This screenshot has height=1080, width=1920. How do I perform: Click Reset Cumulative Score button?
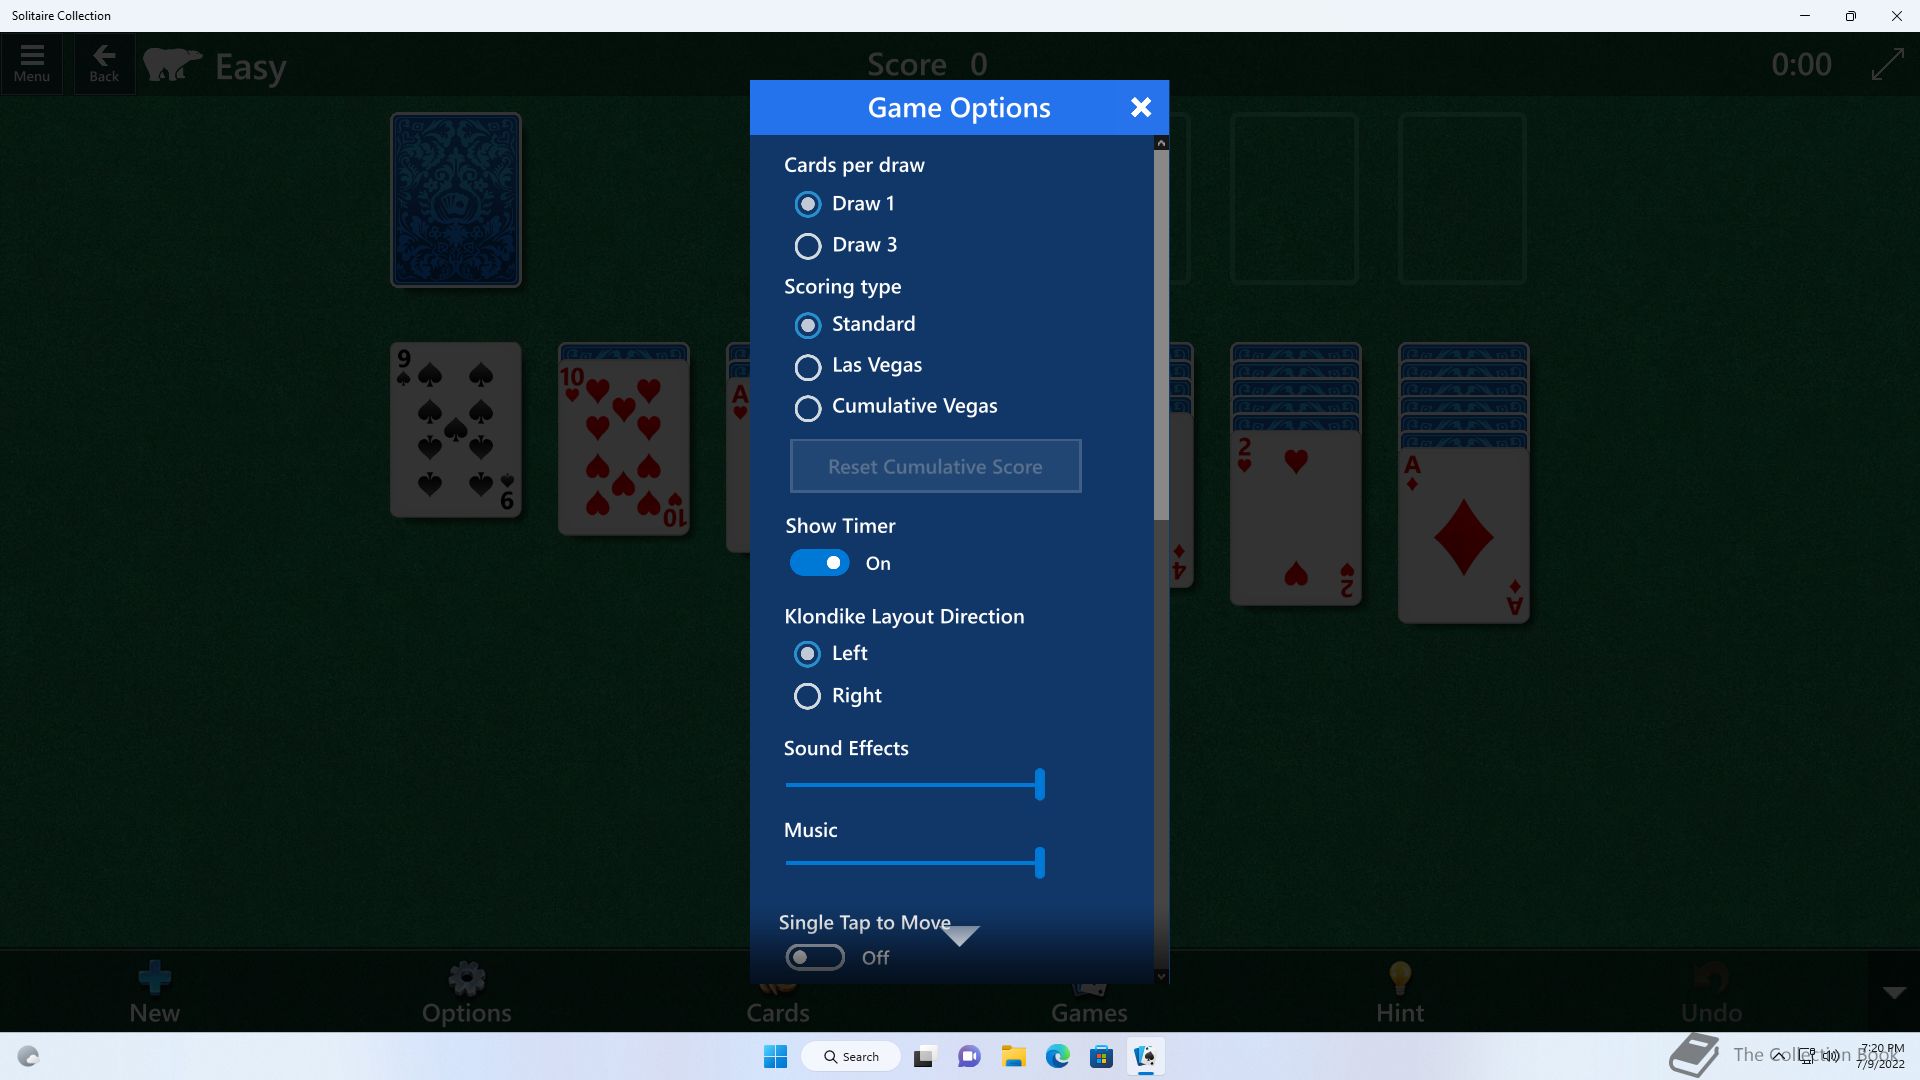(x=935, y=466)
